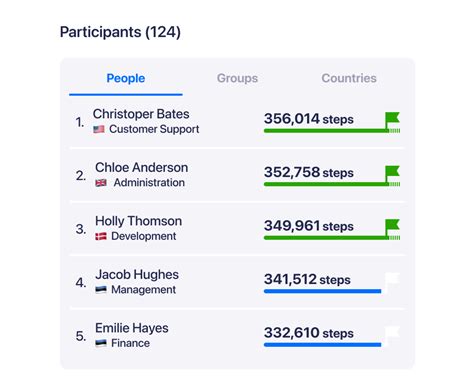Select participant Chloe Anderson
474x389 pixels.
pyautogui.click(x=142, y=168)
